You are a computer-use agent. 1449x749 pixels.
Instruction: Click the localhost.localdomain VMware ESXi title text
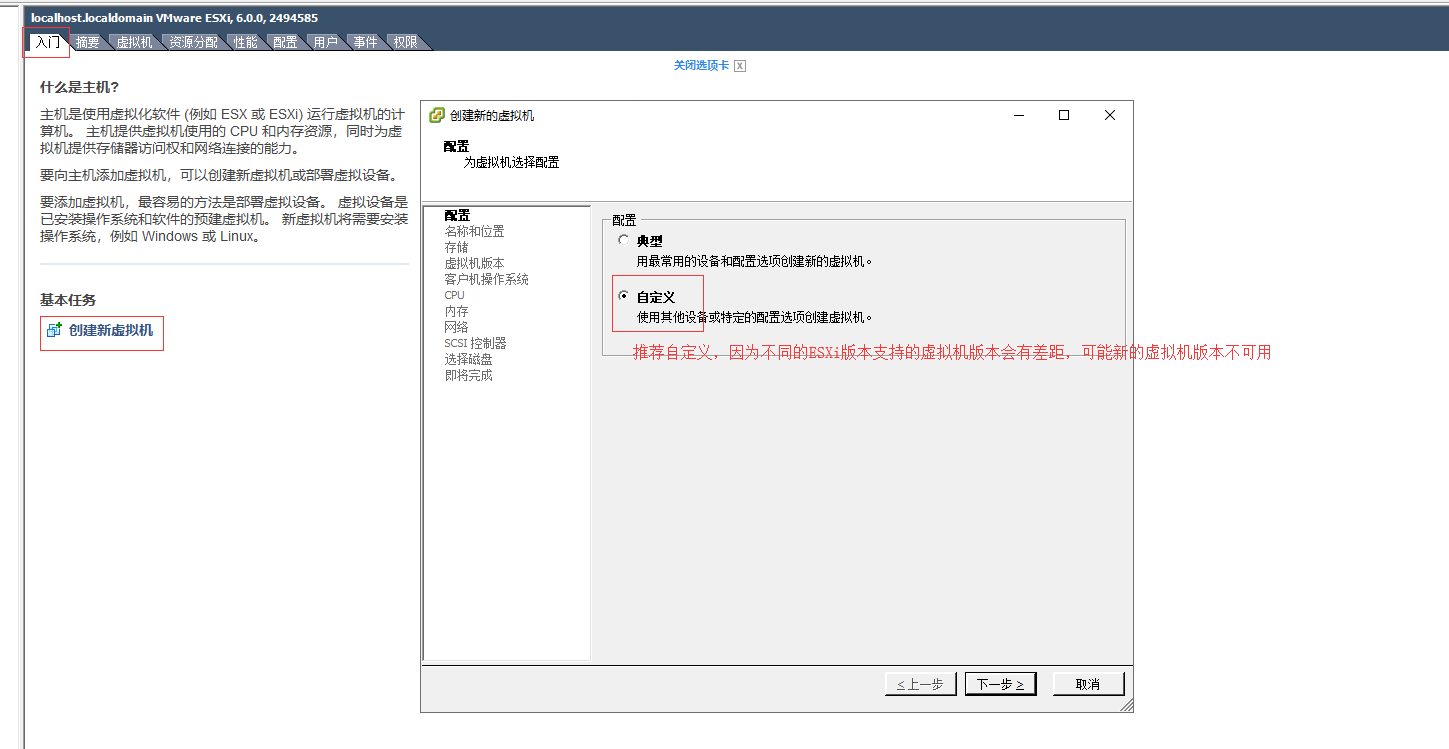click(x=175, y=17)
